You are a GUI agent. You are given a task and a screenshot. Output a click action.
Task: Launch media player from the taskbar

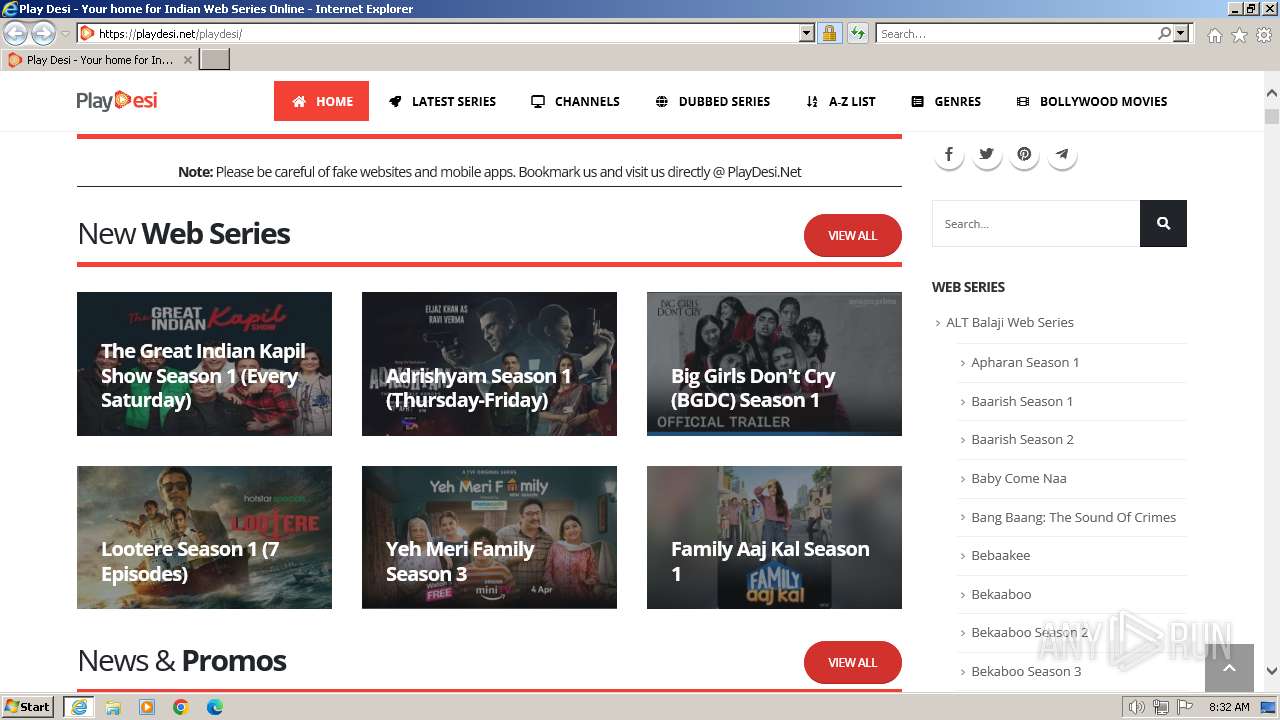tap(147, 707)
